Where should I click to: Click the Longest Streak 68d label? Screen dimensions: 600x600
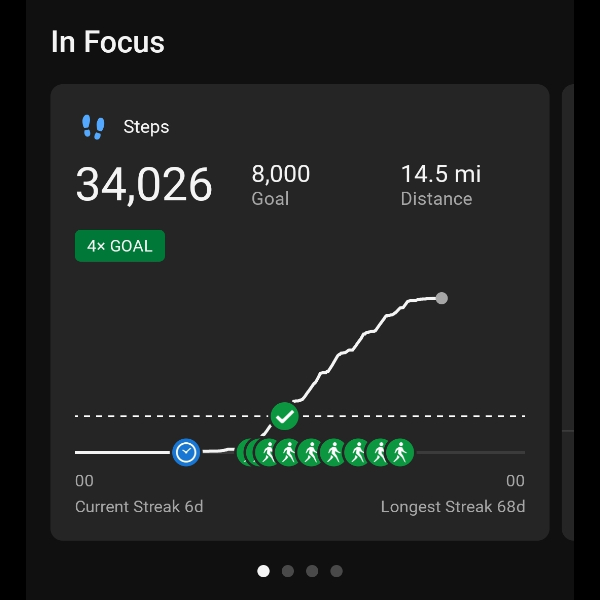point(452,506)
